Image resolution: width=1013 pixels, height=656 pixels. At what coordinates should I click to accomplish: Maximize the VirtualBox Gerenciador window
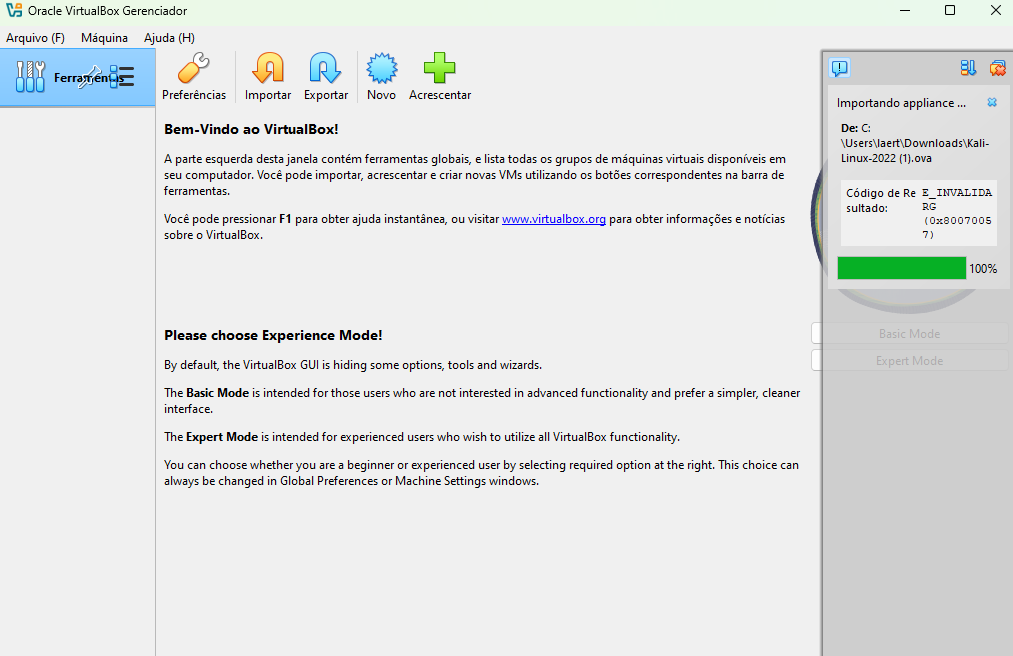tap(950, 10)
